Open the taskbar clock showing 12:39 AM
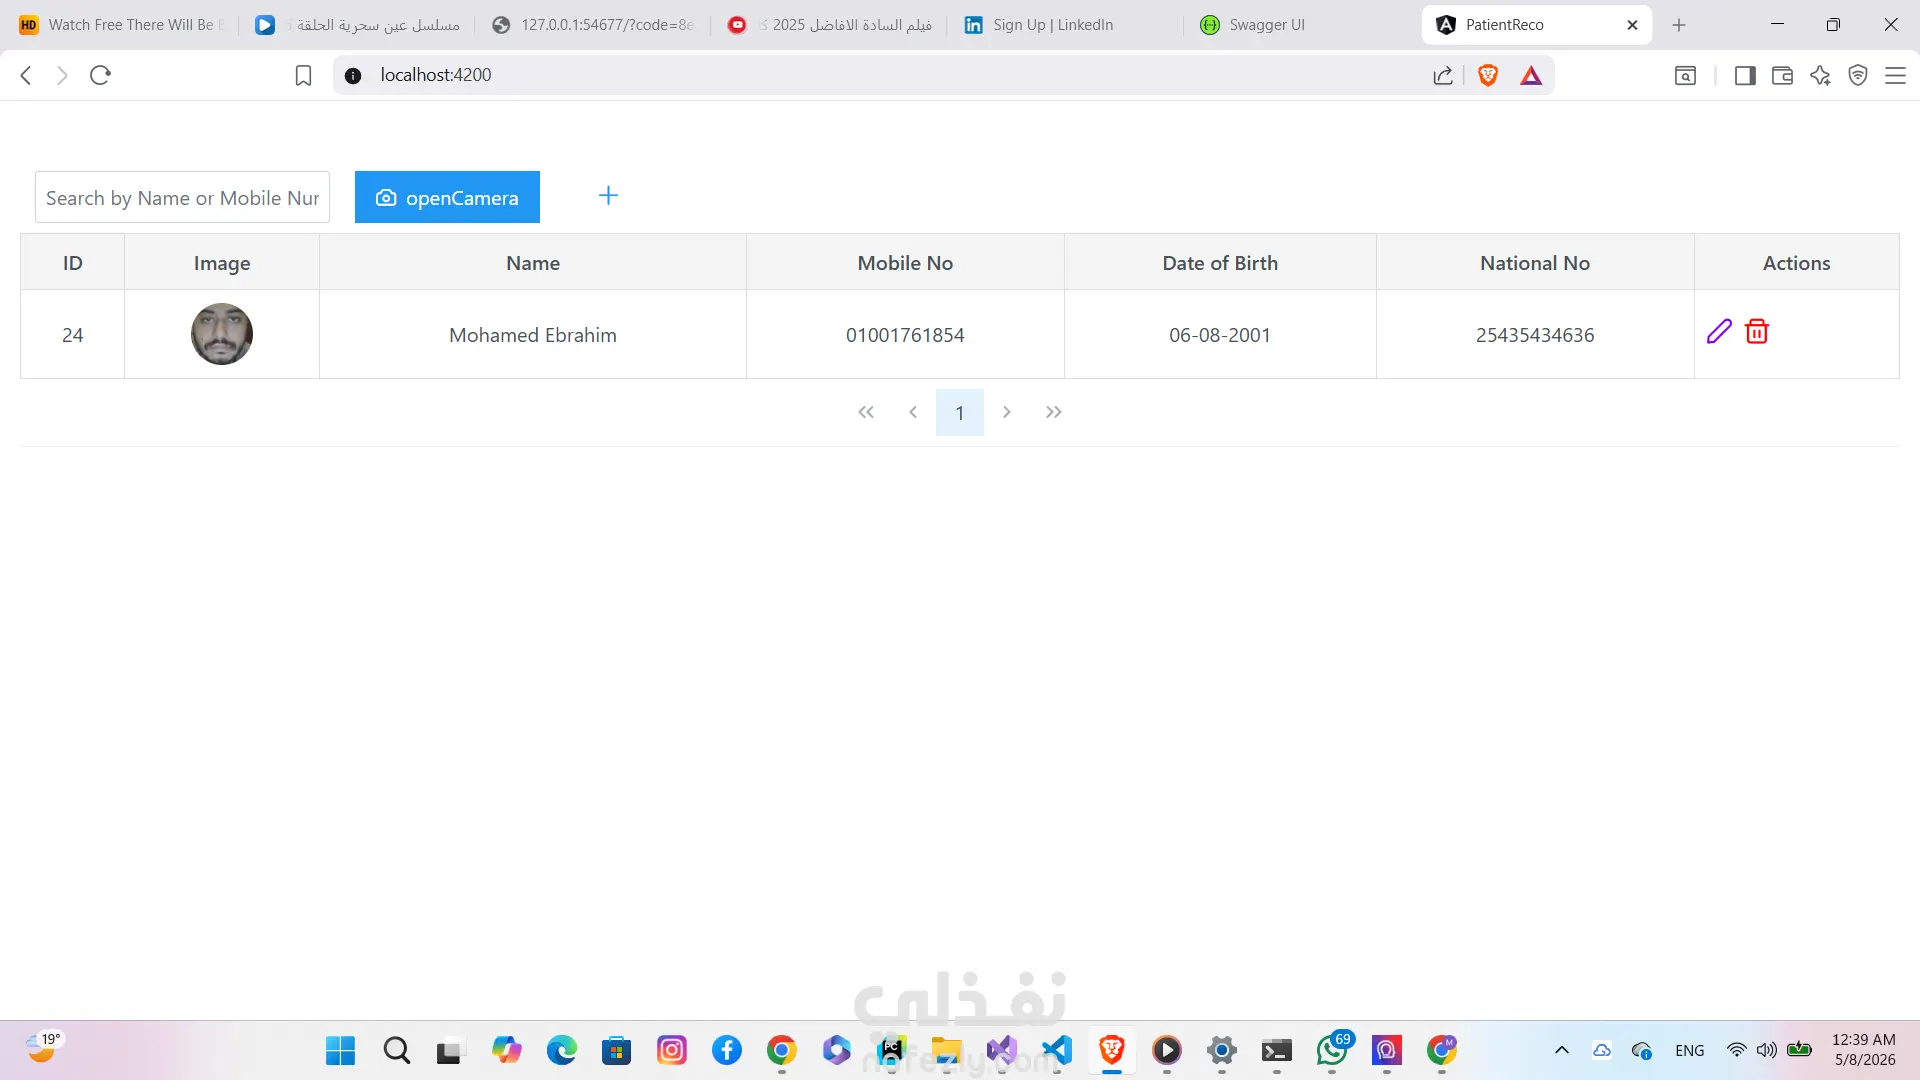 pos(1864,1050)
